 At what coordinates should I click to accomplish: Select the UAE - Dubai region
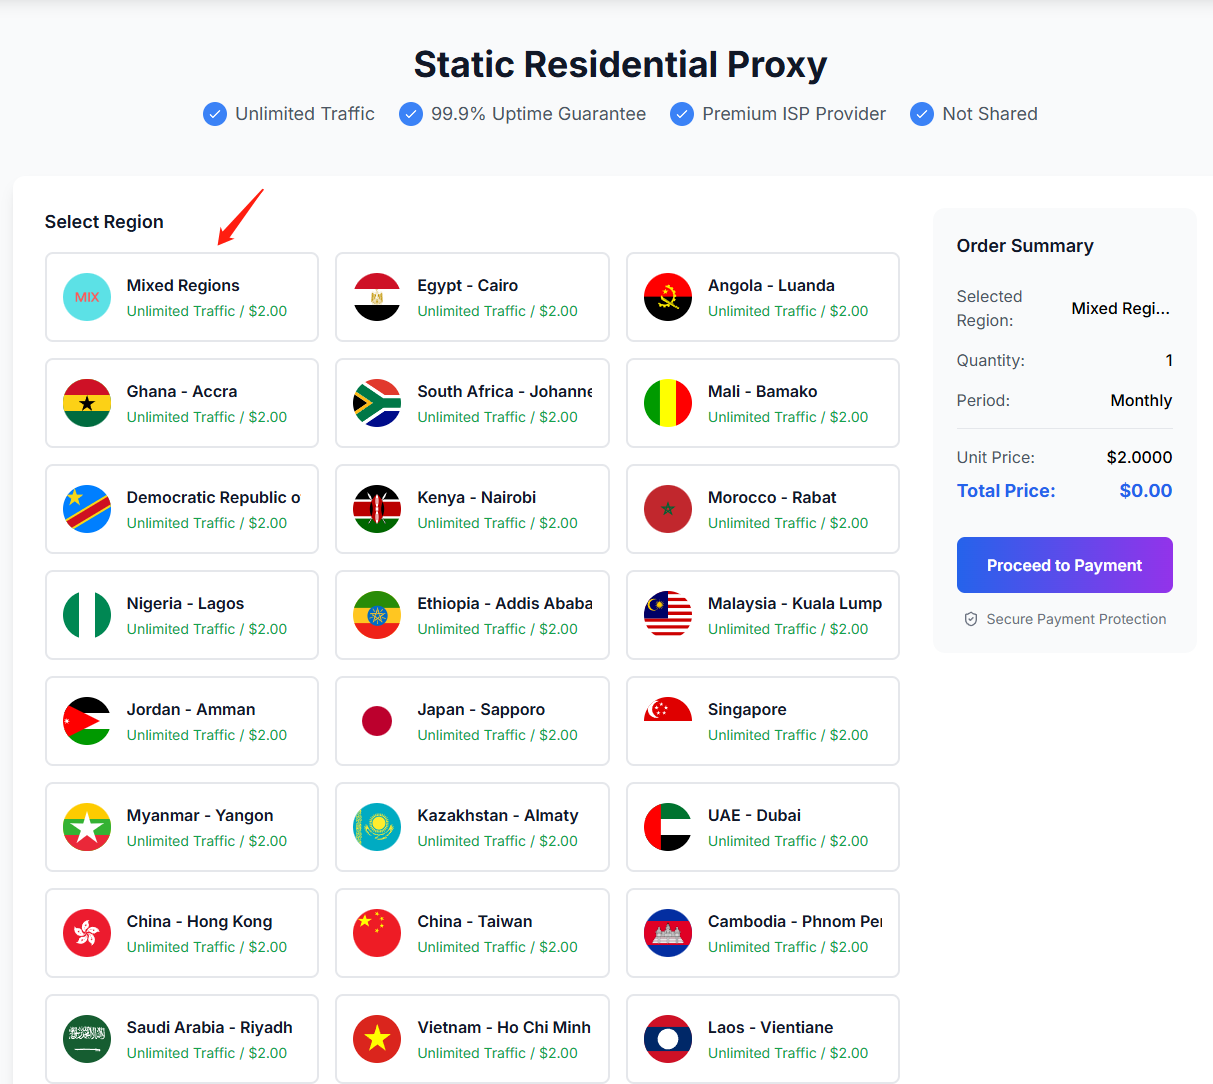pyautogui.click(x=762, y=827)
